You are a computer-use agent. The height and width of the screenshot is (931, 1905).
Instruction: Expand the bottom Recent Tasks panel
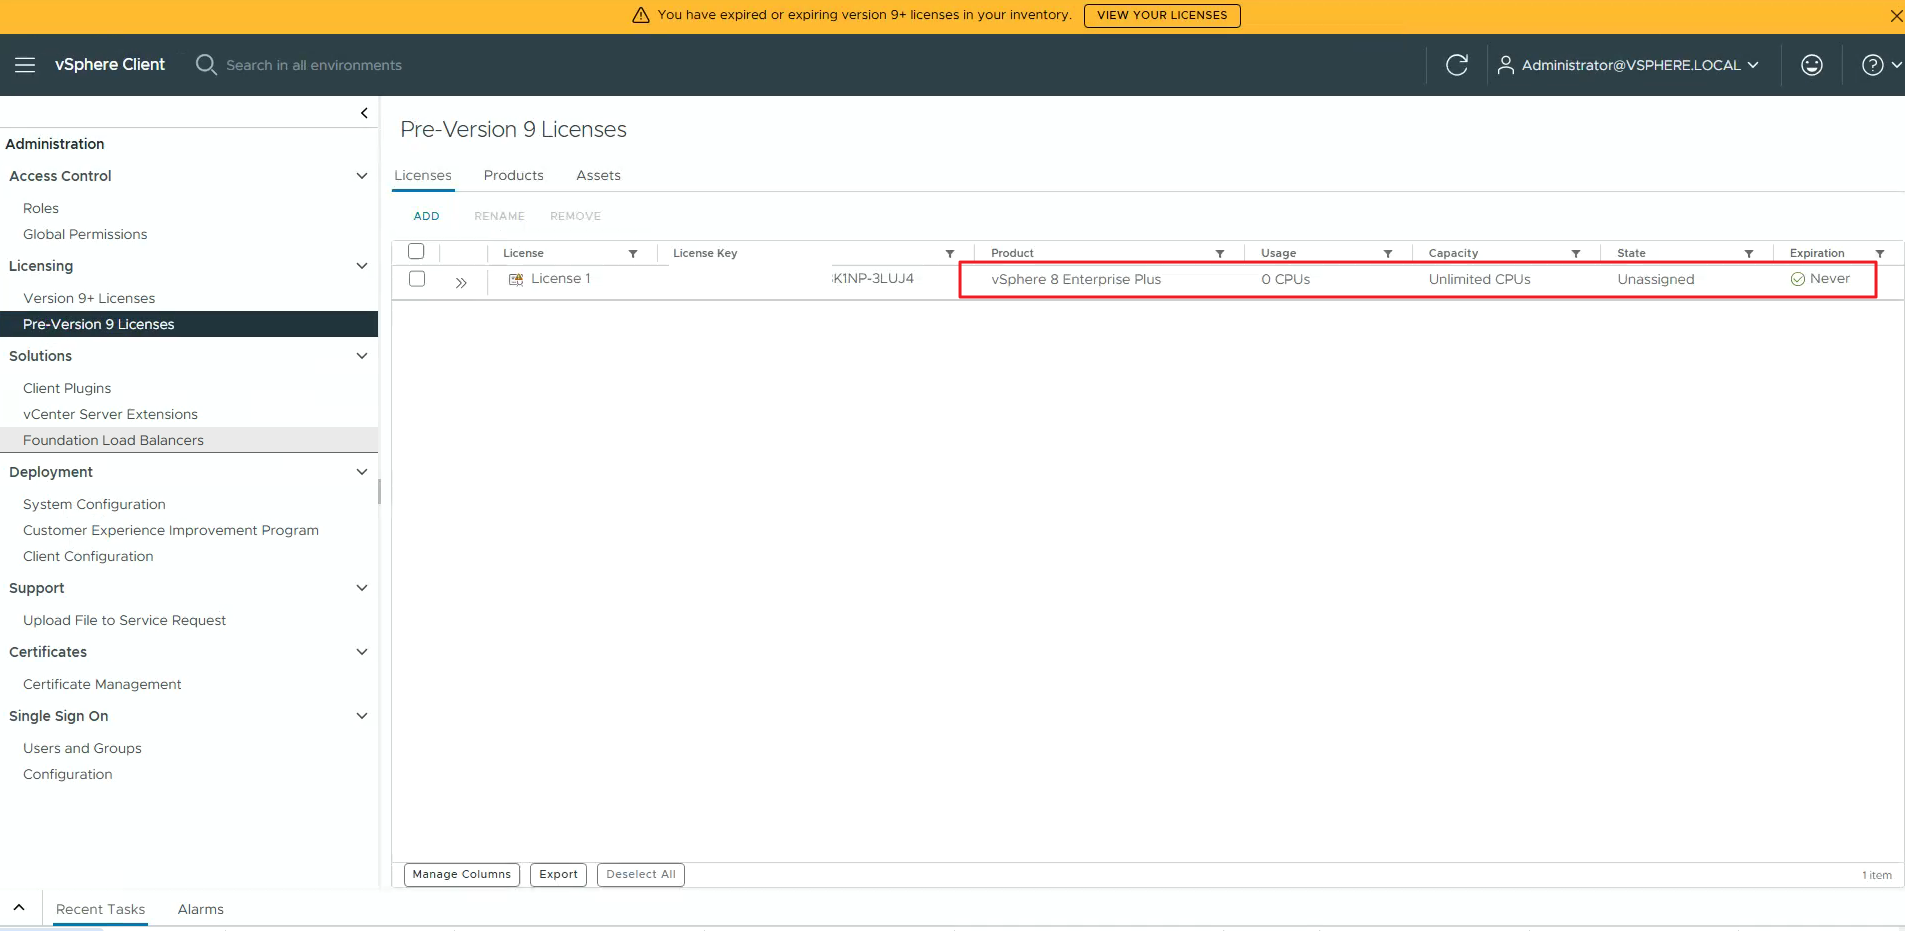click(x=19, y=908)
